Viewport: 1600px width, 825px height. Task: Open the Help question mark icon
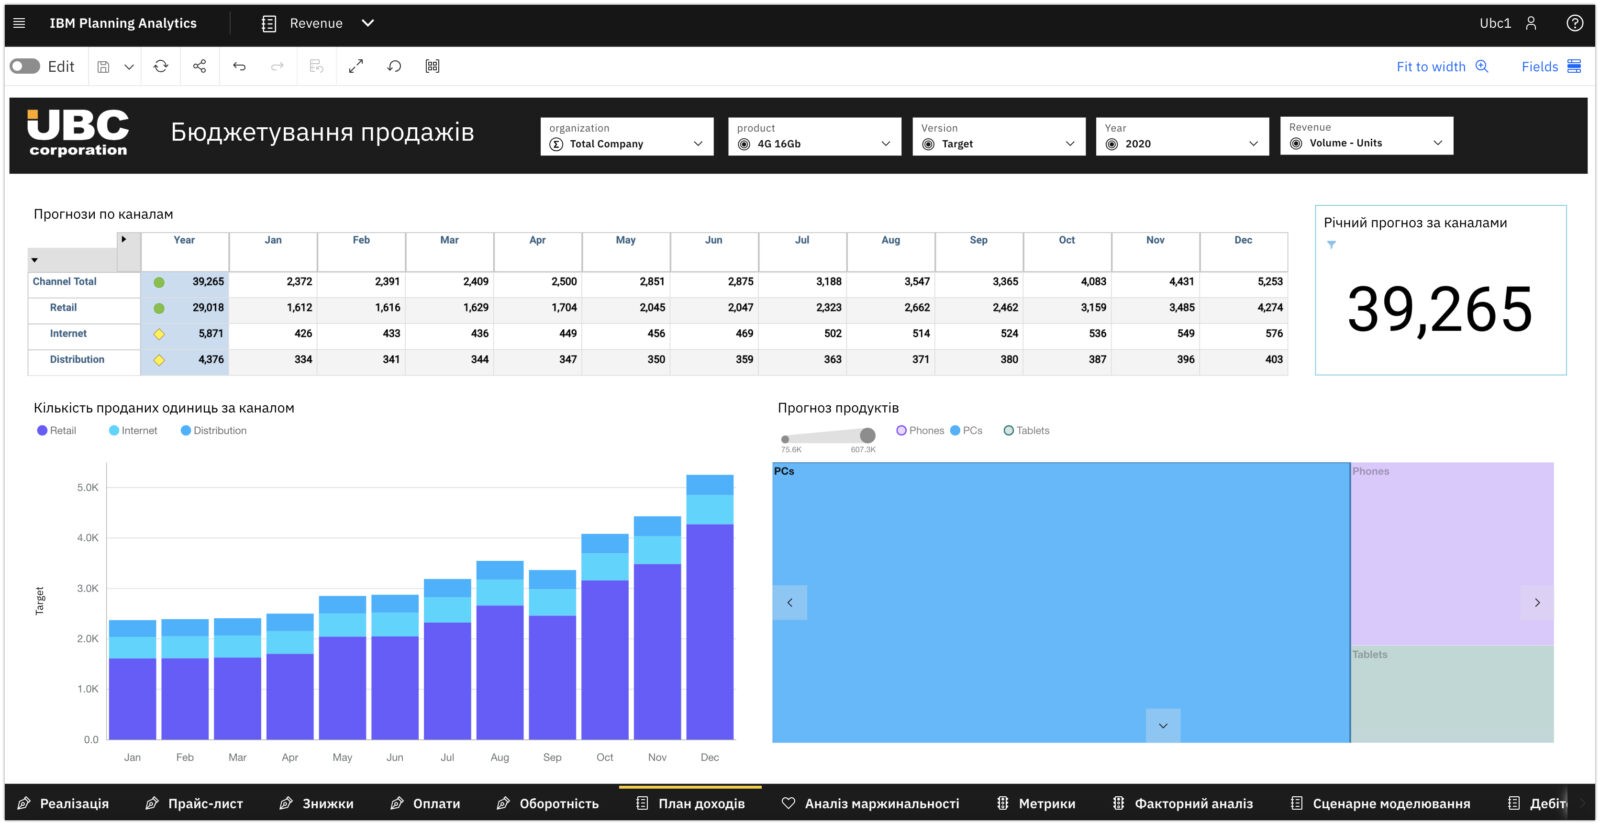(x=1575, y=23)
